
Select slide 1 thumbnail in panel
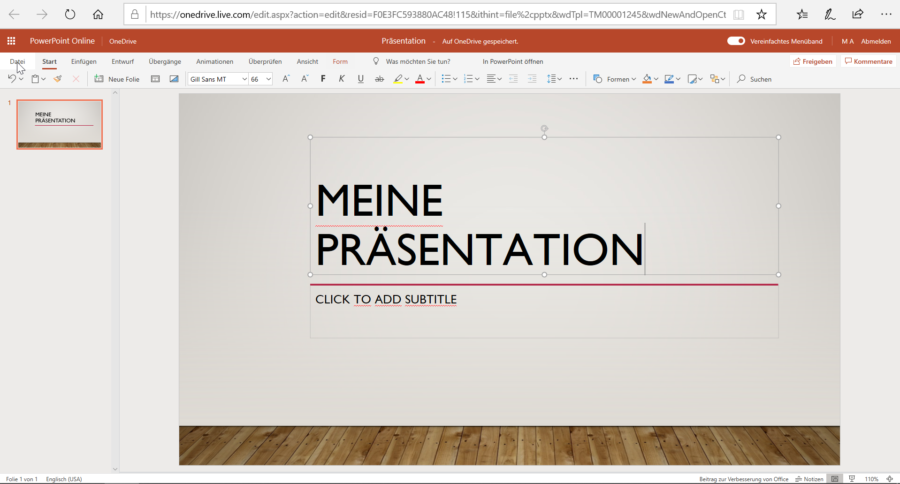click(x=59, y=124)
